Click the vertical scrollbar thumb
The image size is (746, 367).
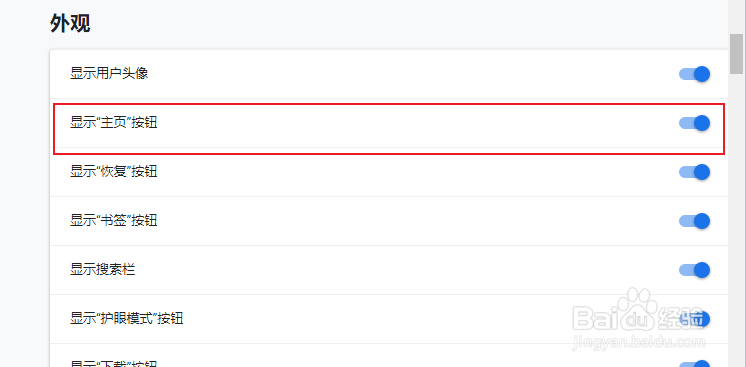tap(736, 54)
